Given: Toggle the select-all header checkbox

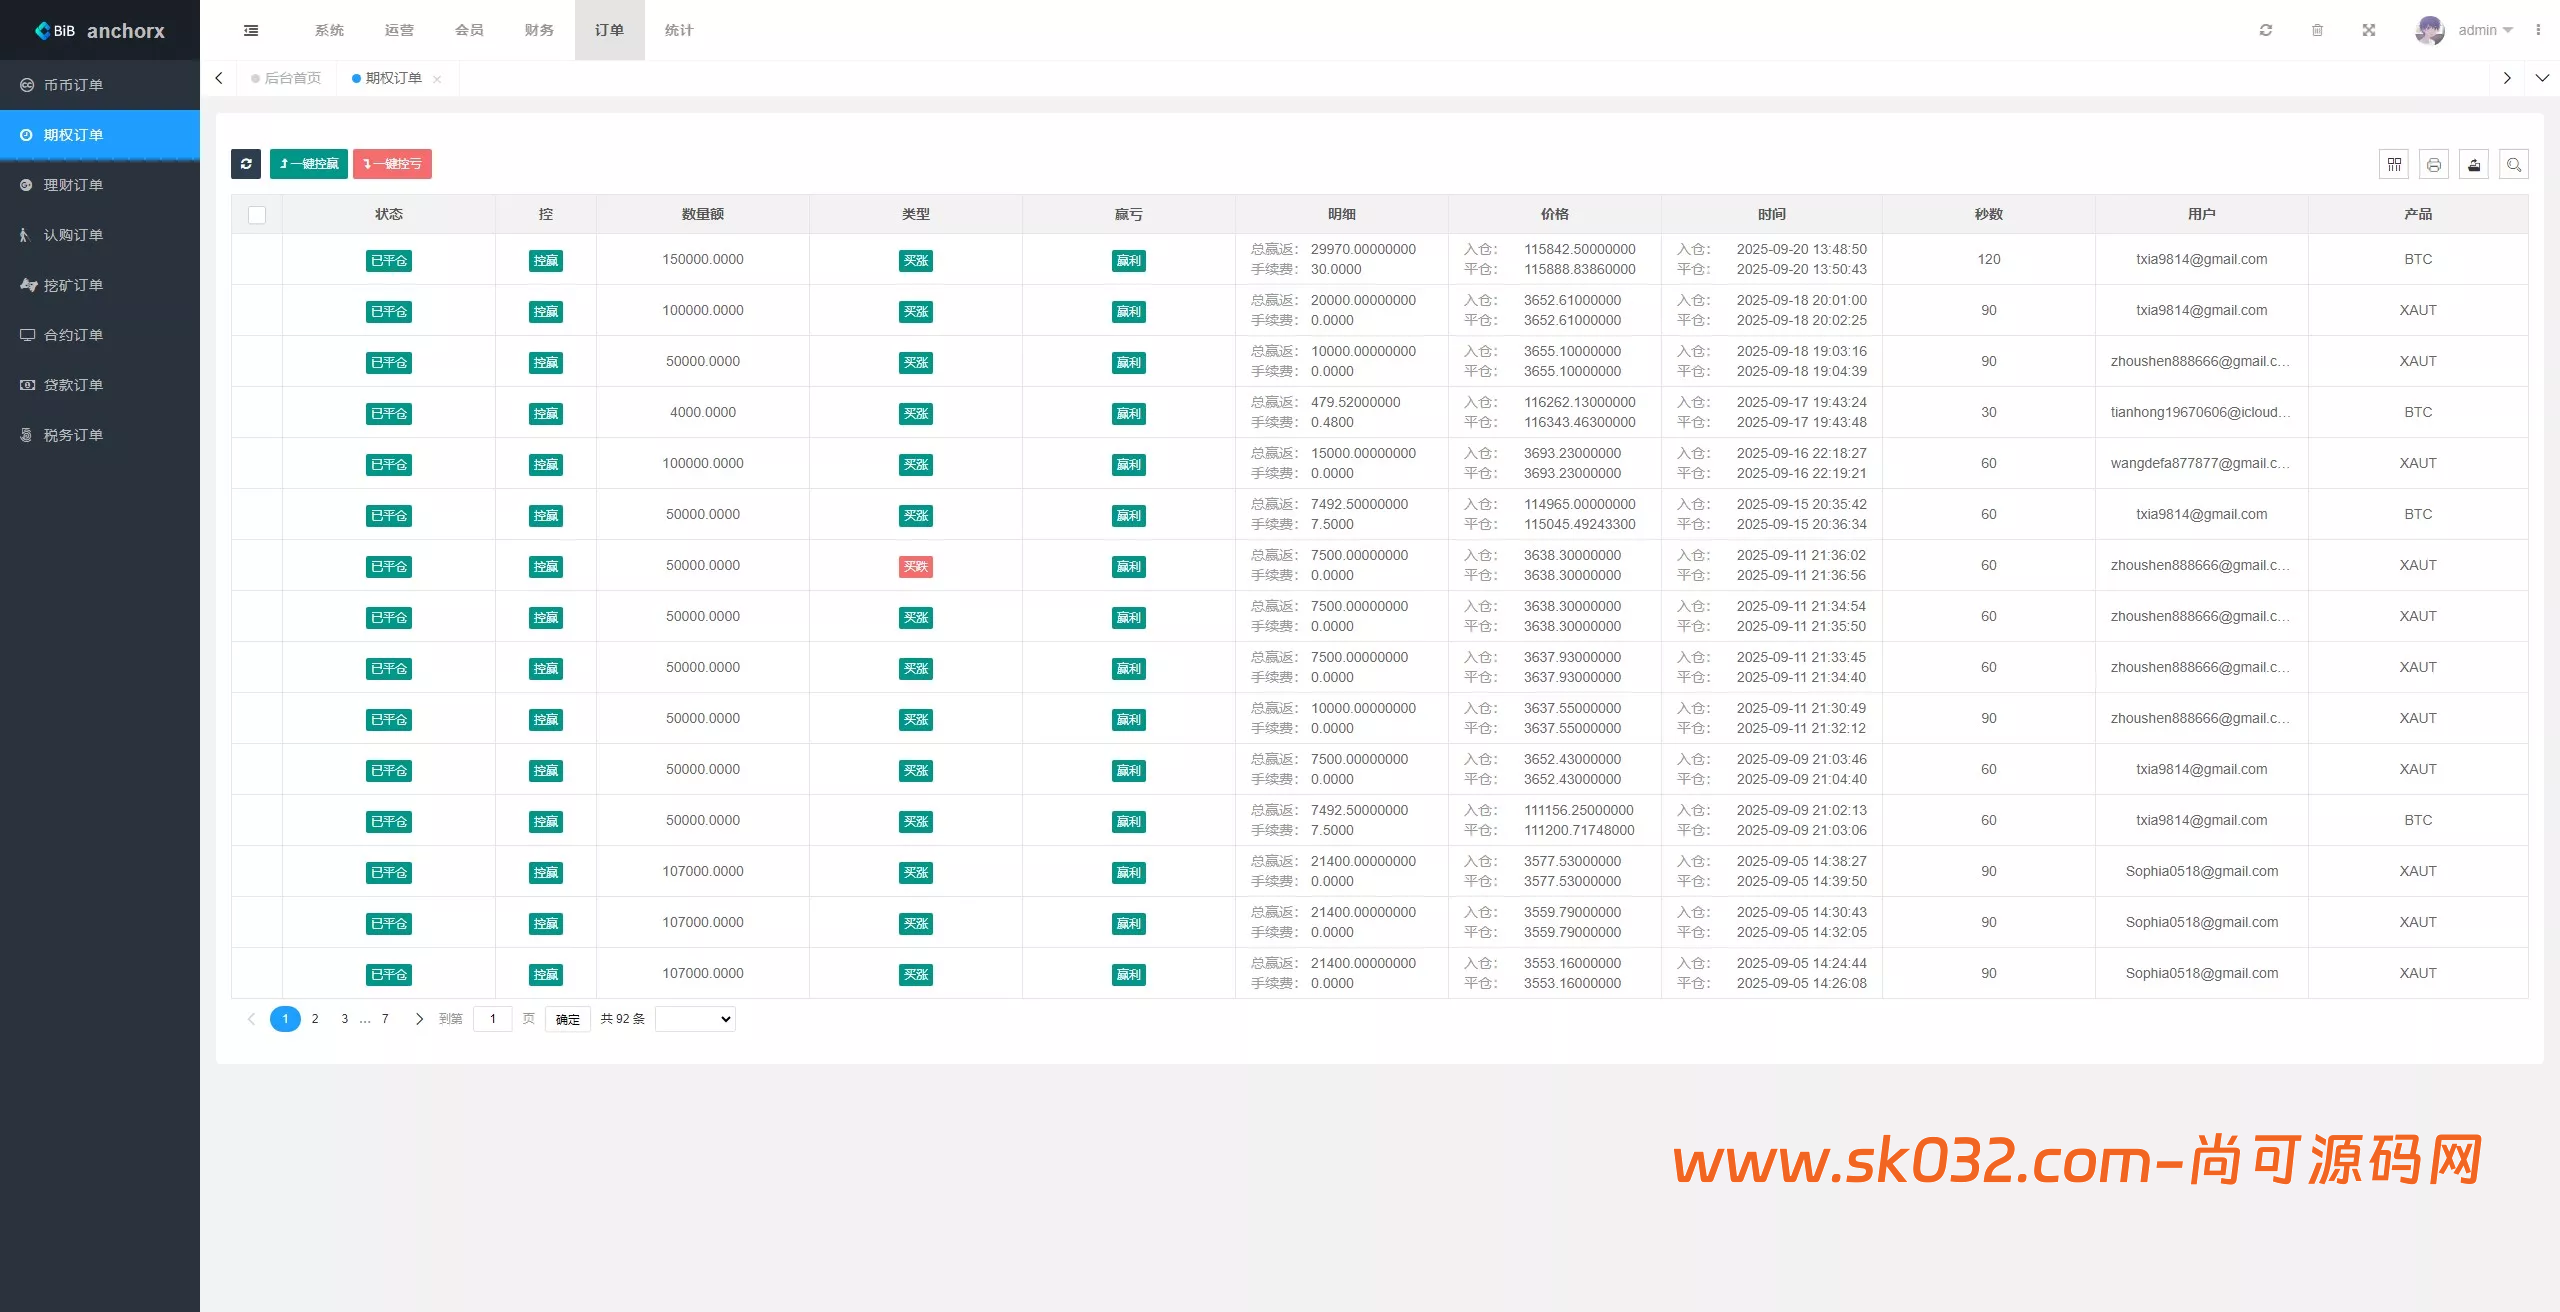Looking at the screenshot, I should pos(257,215).
